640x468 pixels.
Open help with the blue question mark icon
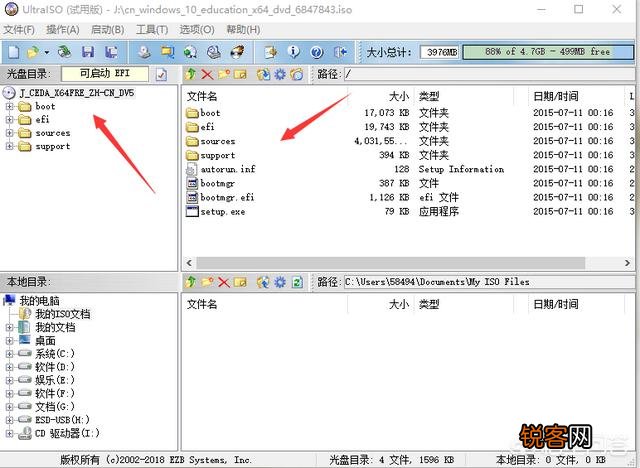coord(317,52)
